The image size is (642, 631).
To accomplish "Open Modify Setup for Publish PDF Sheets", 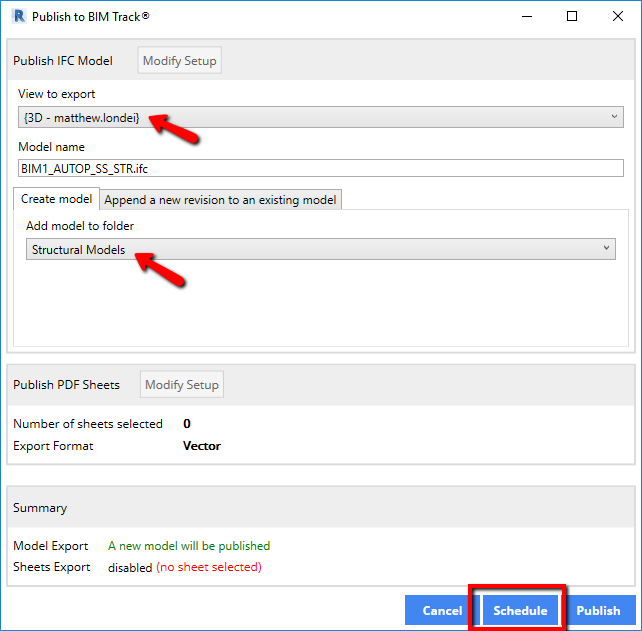I will pyautogui.click(x=182, y=384).
